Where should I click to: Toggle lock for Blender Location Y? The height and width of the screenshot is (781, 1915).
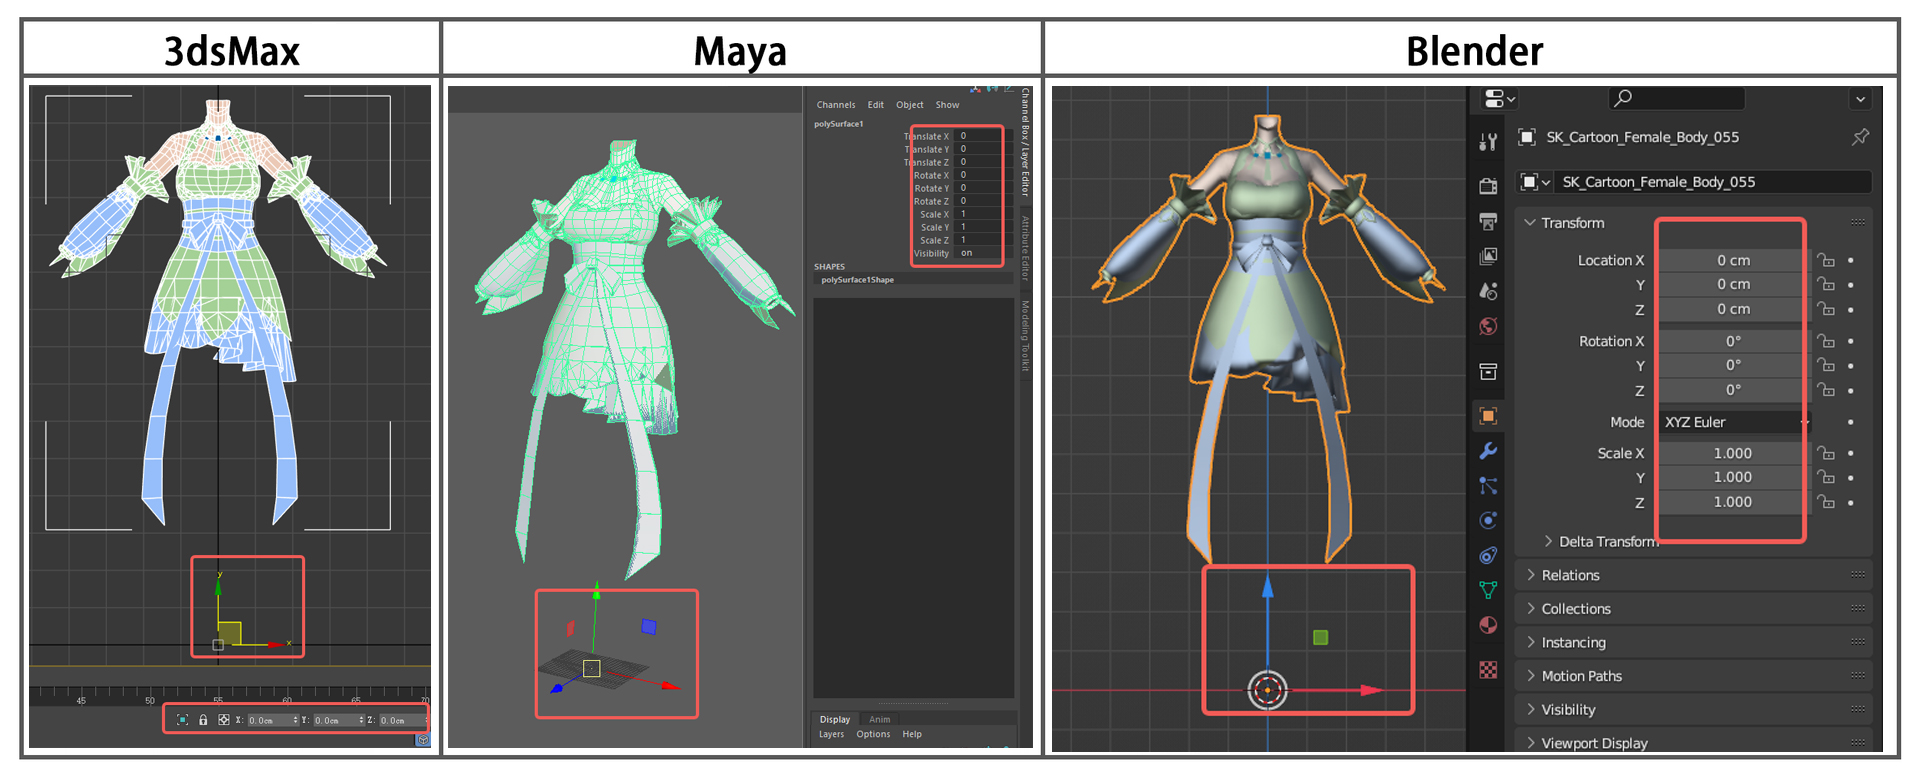pos(1826,285)
